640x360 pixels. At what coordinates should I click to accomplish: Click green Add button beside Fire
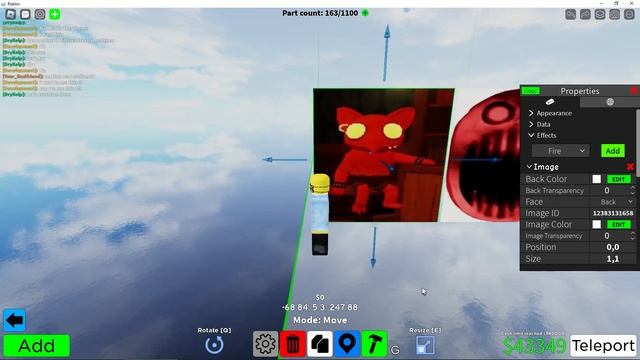(x=613, y=151)
